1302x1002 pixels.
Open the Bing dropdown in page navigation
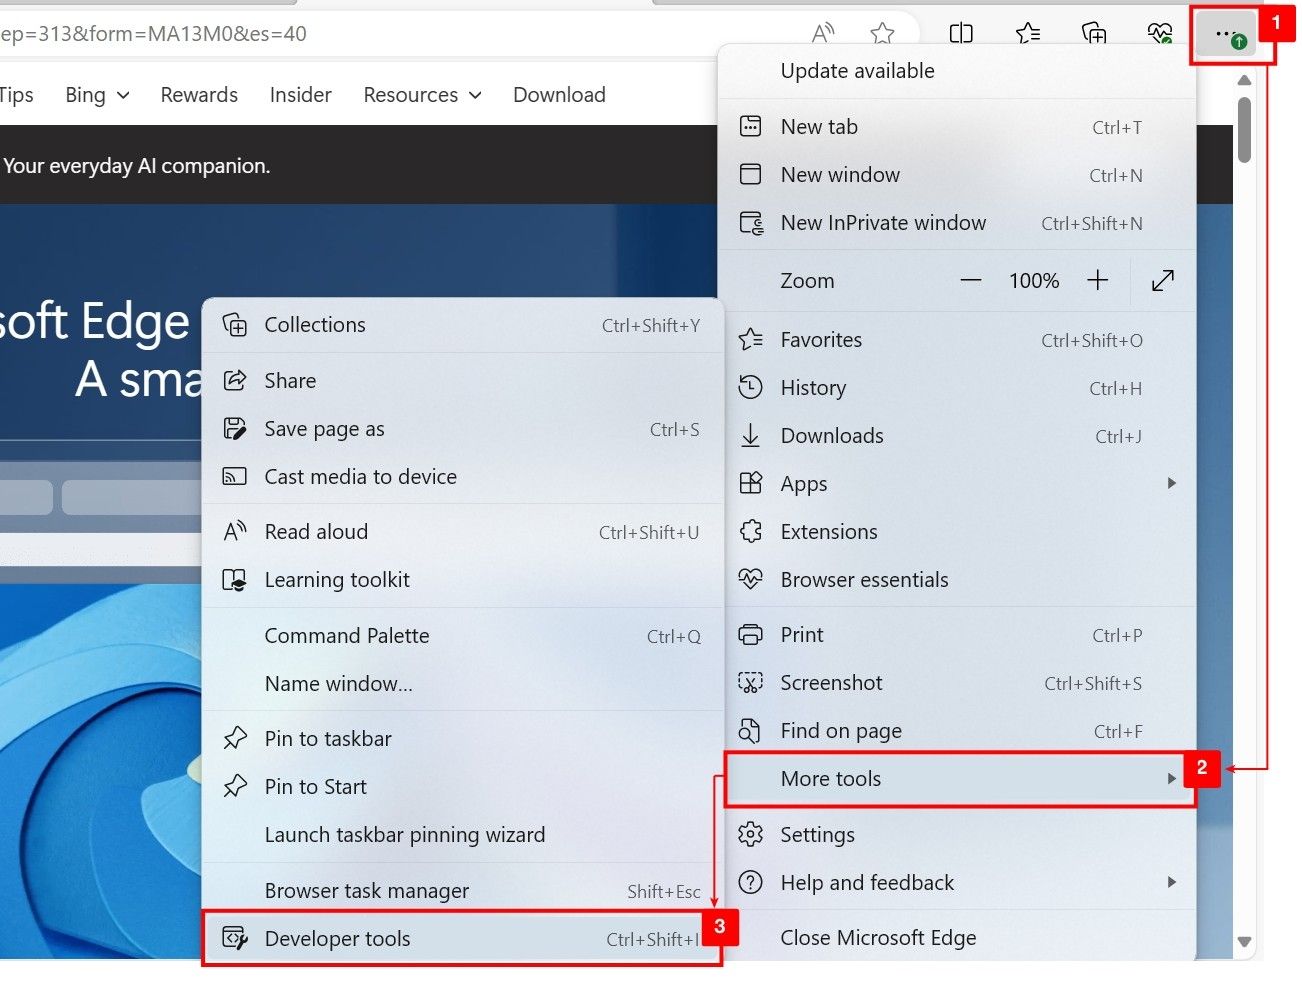point(97,95)
